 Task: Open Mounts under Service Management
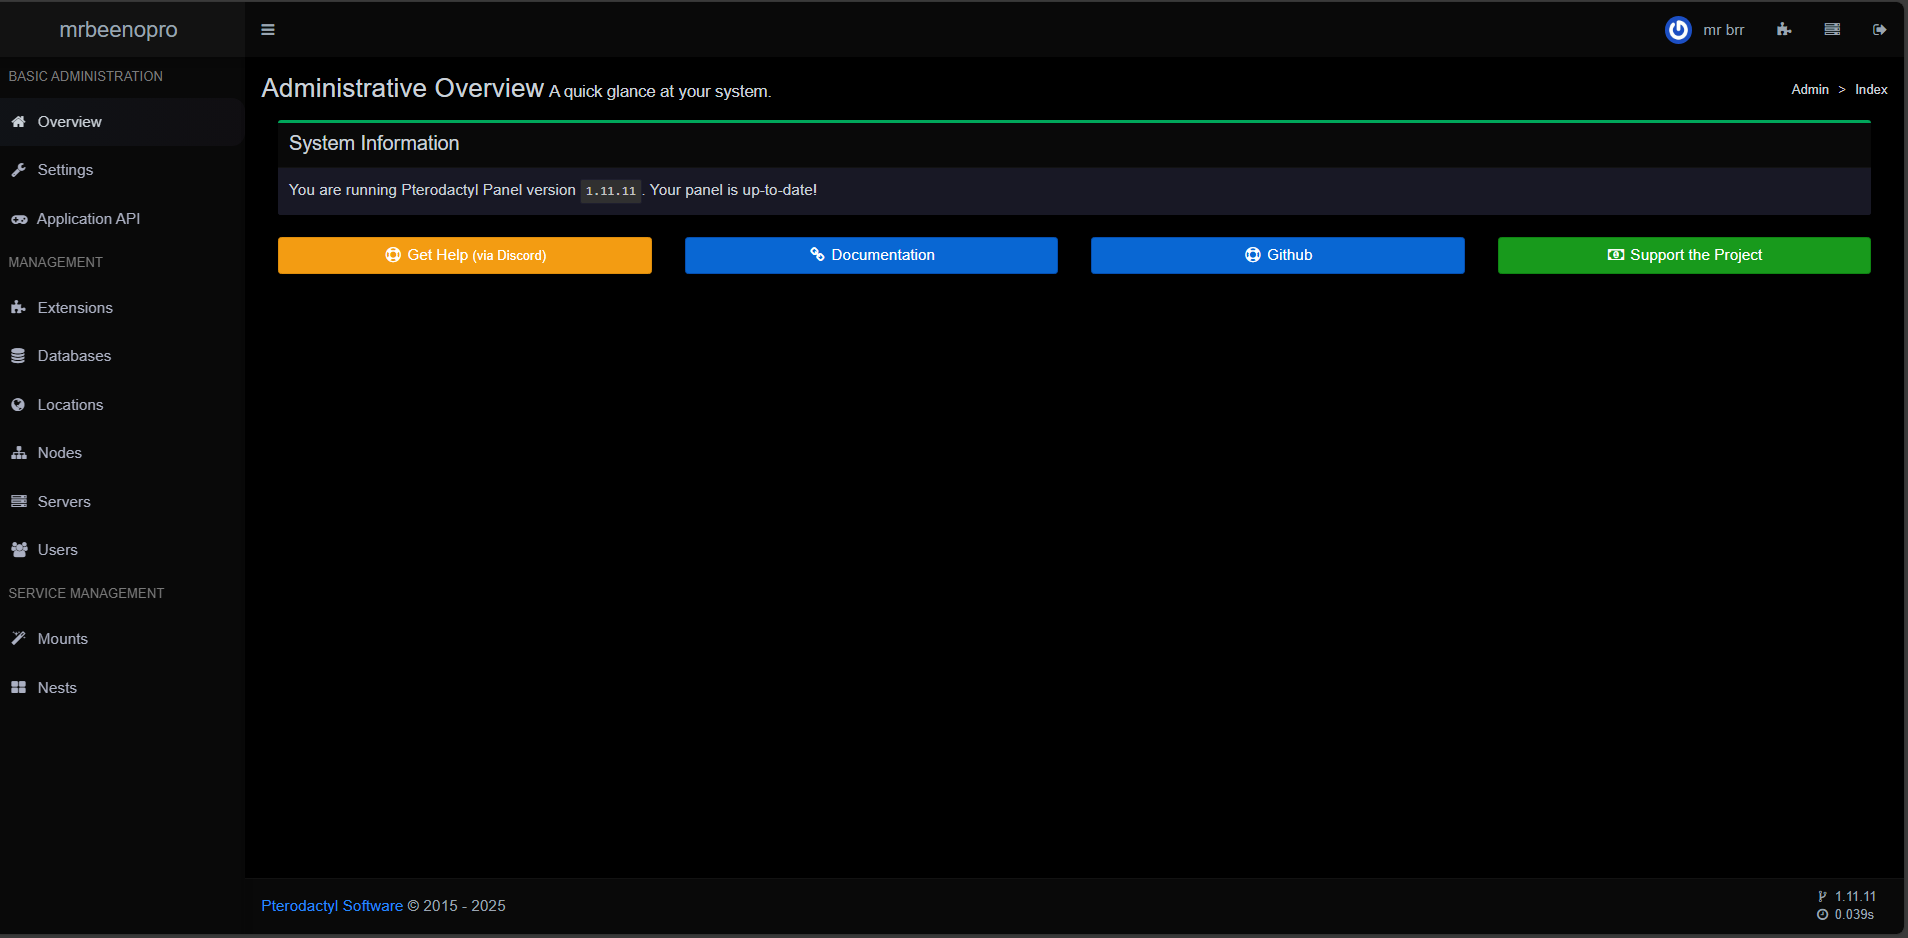click(62, 639)
